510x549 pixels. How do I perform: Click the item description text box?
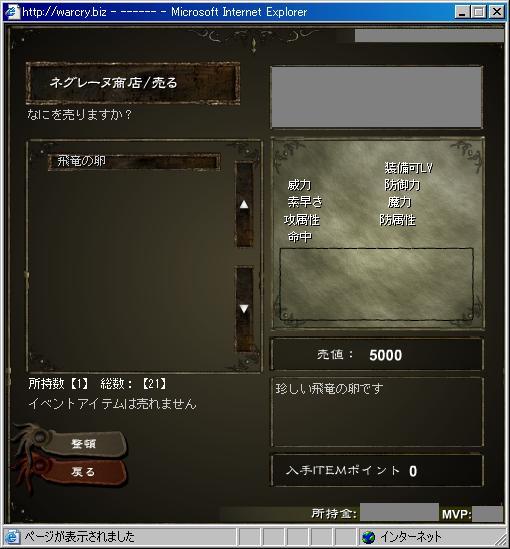377,412
